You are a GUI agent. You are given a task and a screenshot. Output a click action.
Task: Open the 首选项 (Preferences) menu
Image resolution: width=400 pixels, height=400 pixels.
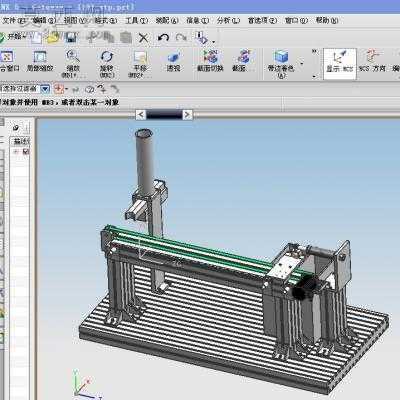(262, 21)
